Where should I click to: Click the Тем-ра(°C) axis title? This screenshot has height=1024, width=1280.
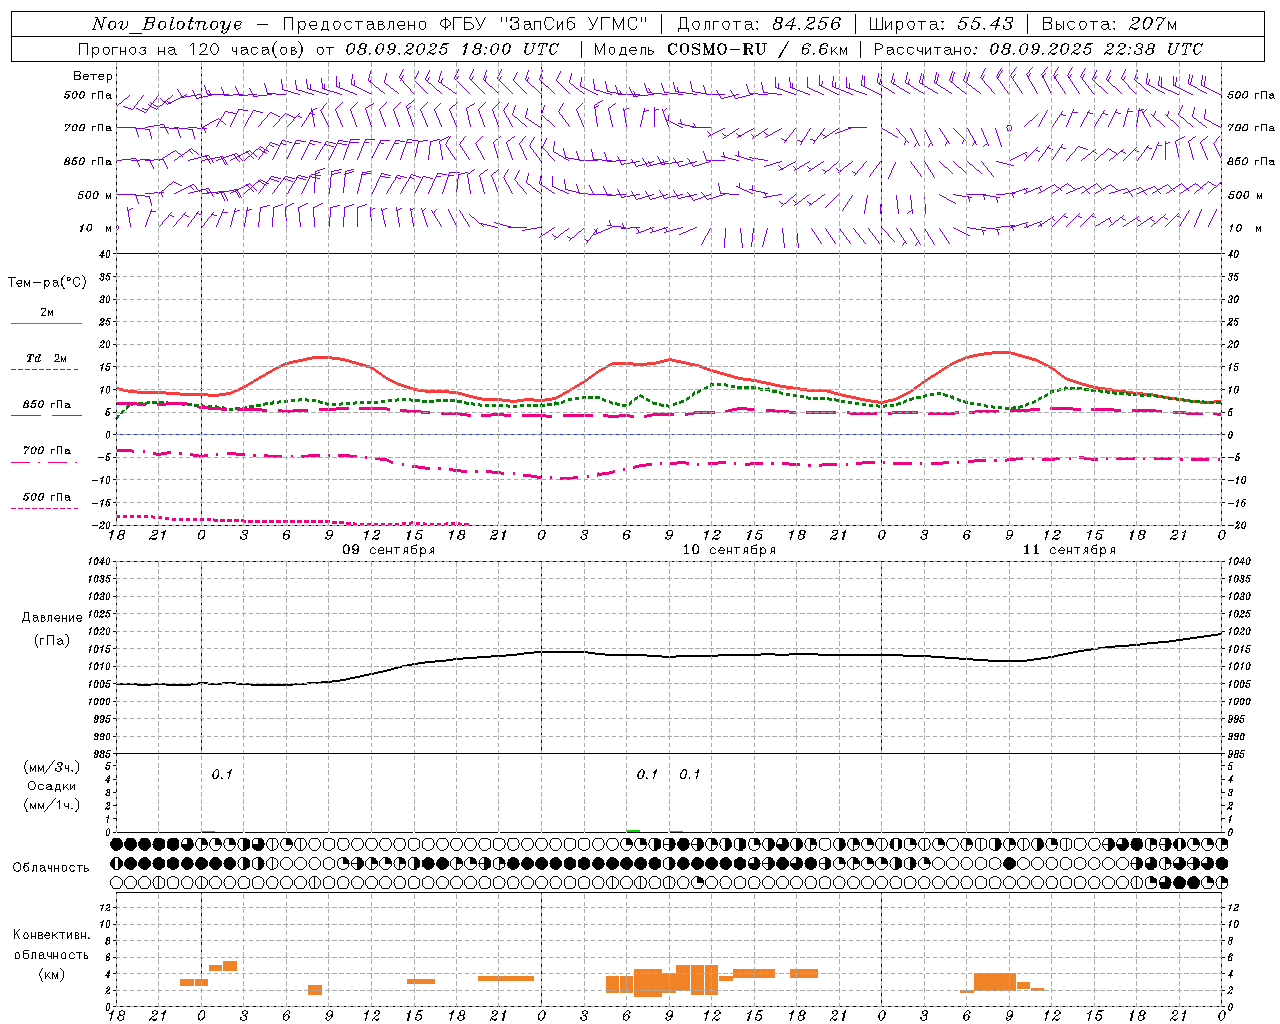[47, 283]
